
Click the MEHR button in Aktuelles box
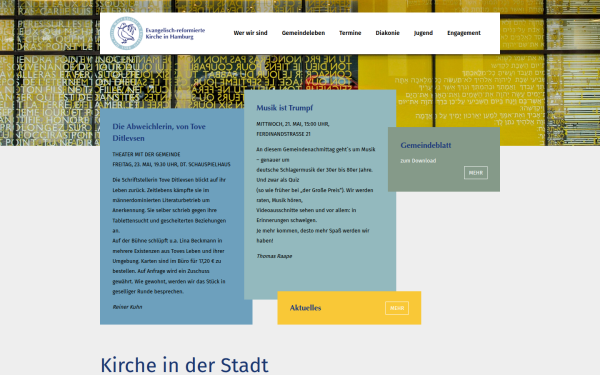[x=397, y=308]
